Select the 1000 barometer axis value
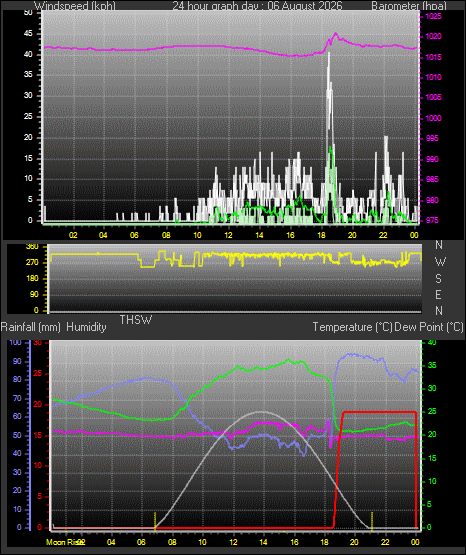This screenshot has height=555, width=466. click(433, 118)
